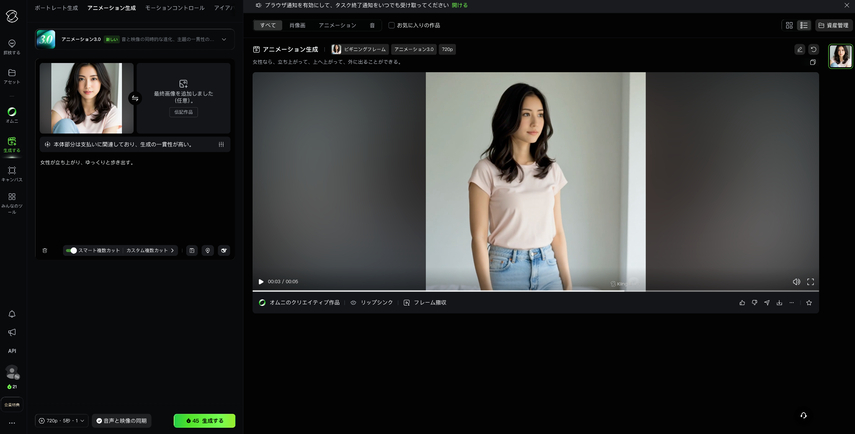Copy the prompt with copy icon
Screen dimensions: 855x434
813,62
